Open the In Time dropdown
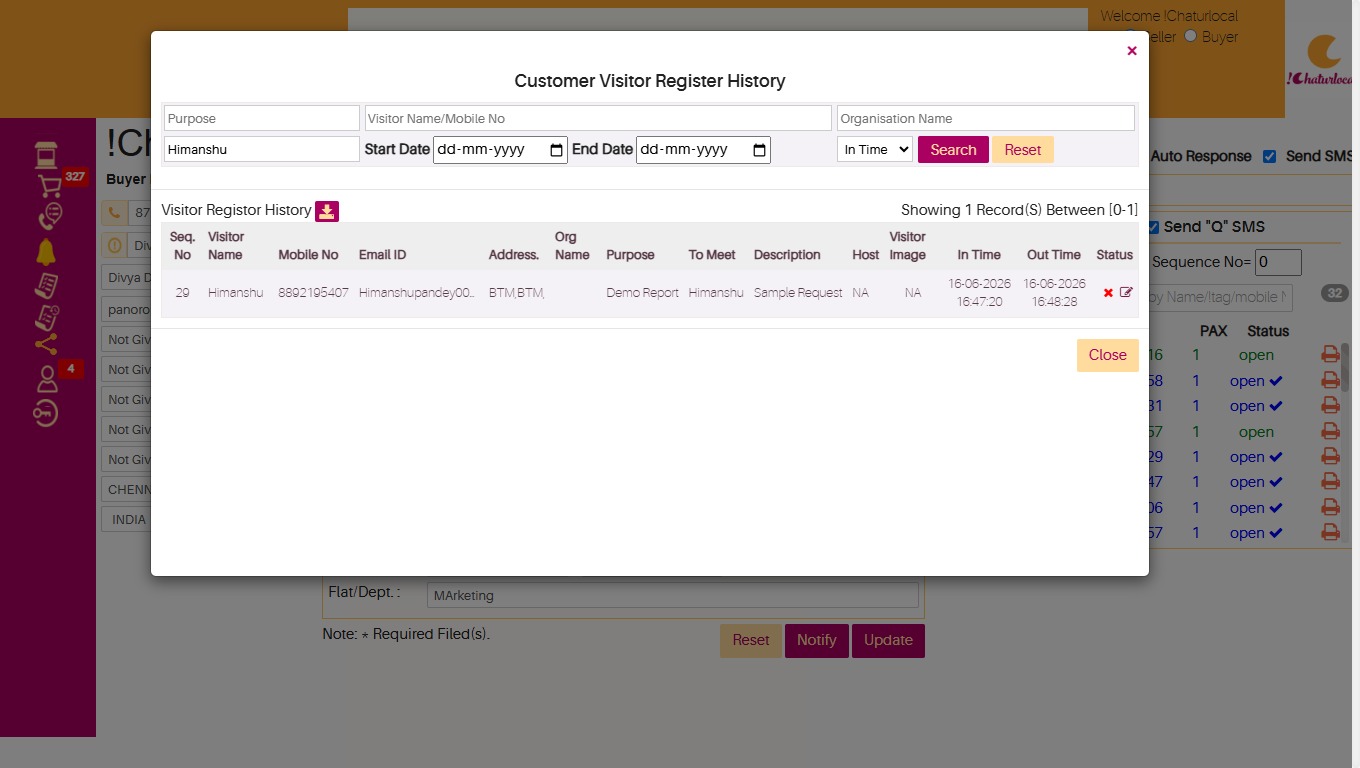The width and height of the screenshot is (1360, 768). click(x=875, y=150)
